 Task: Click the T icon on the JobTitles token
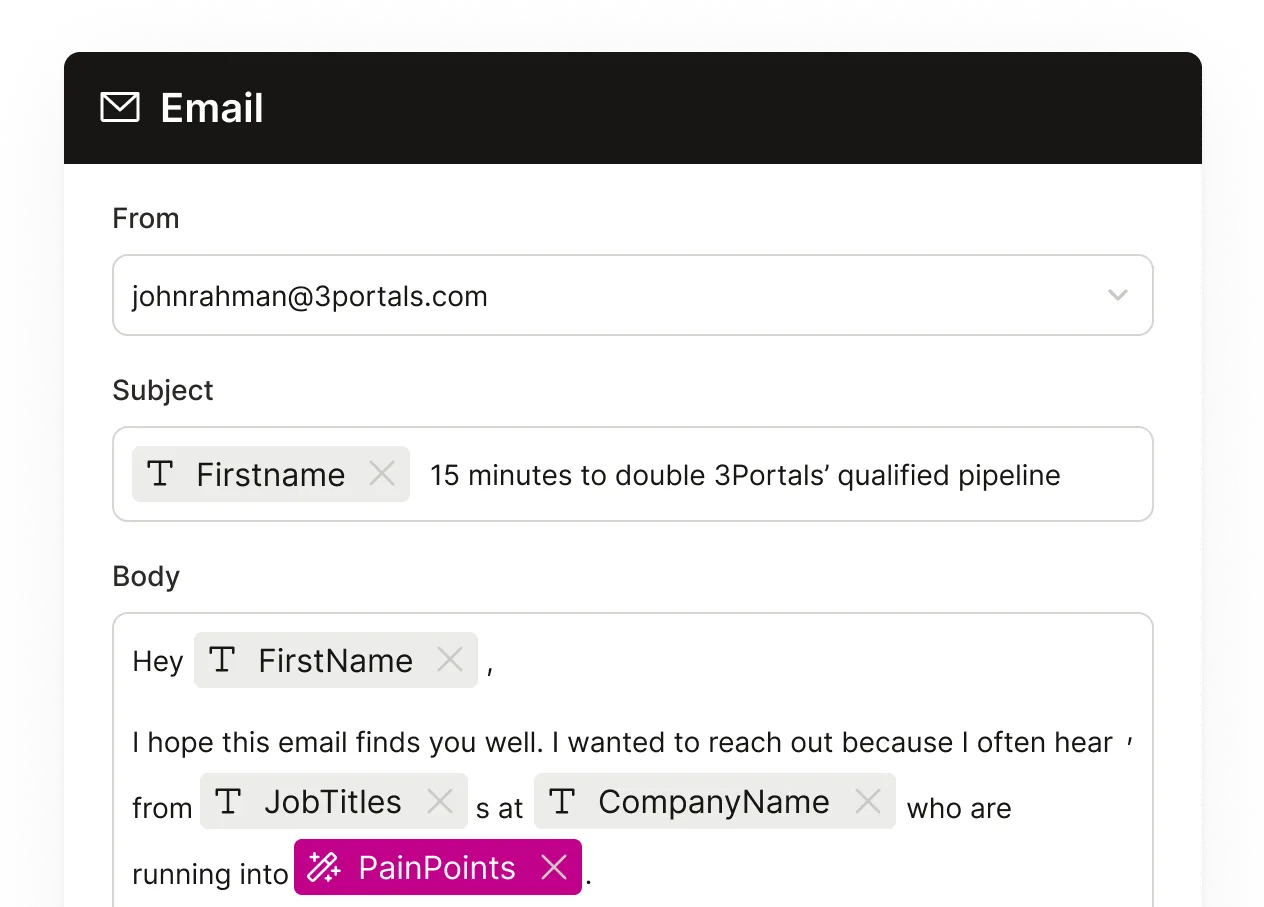tap(229, 801)
